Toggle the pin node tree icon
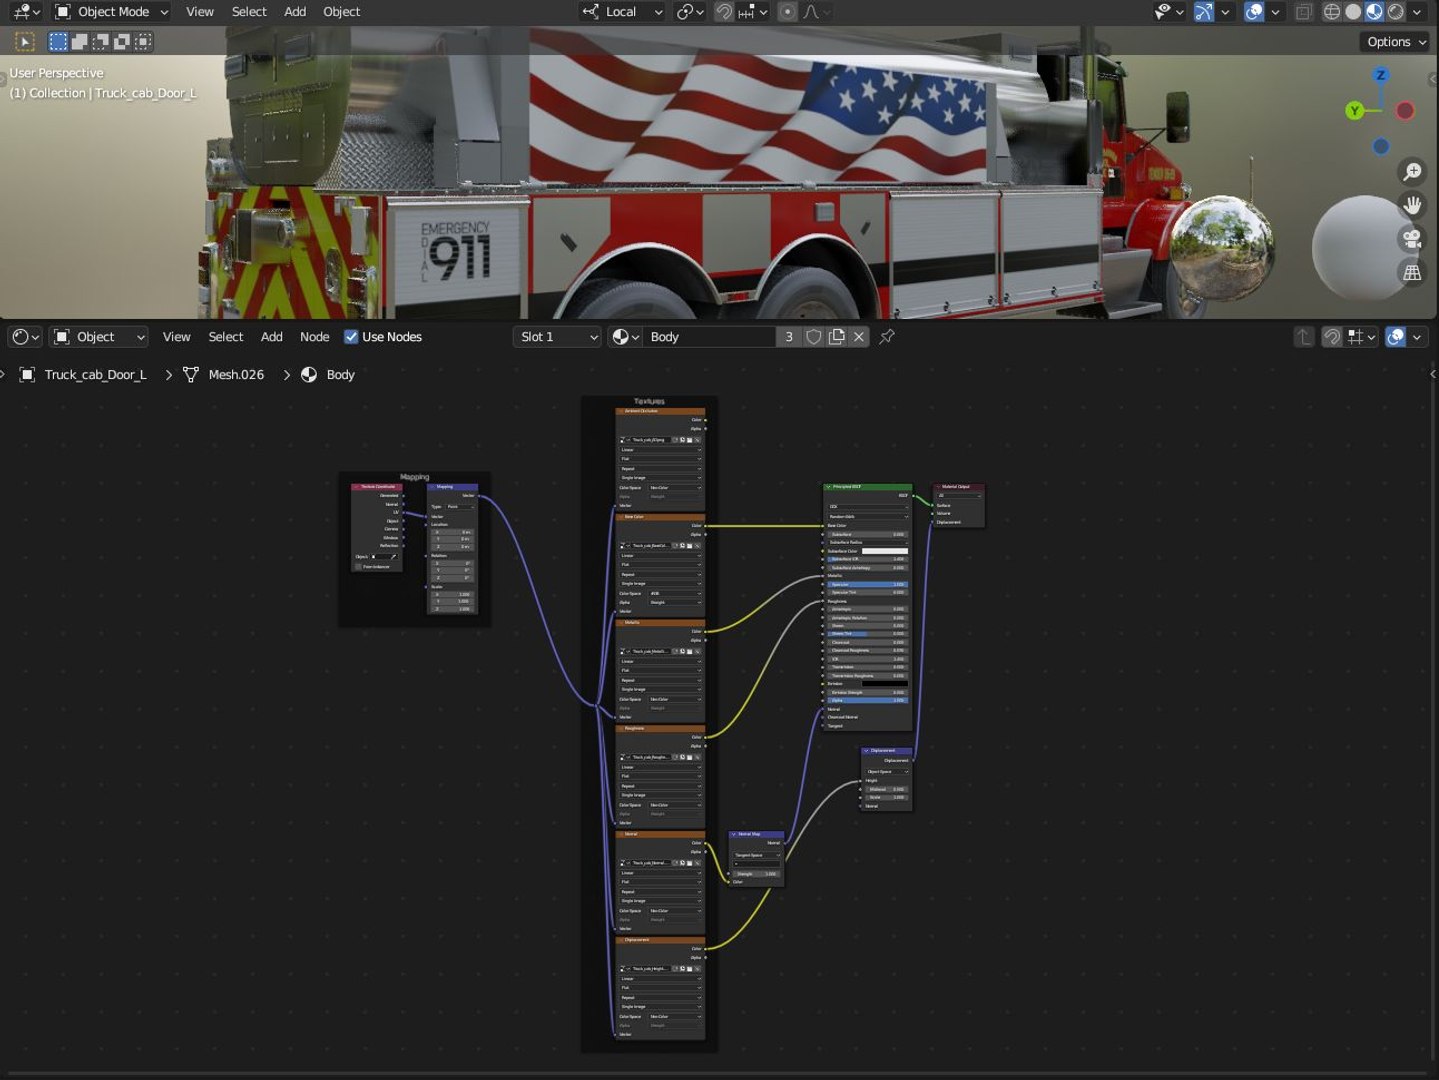The height and width of the screenshot is (1080, 1439). pos(887,337)
